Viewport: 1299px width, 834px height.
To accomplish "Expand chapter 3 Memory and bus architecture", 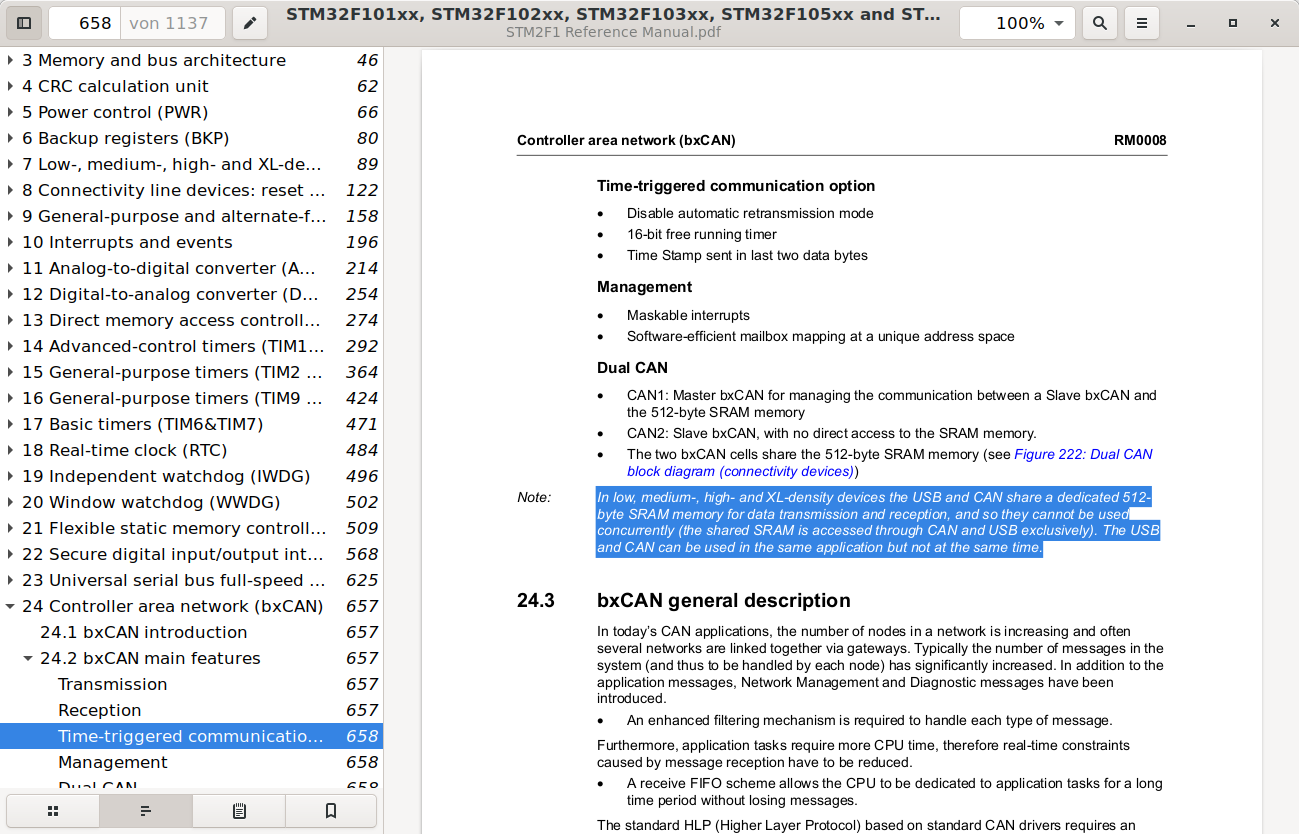I will [10, 60].
